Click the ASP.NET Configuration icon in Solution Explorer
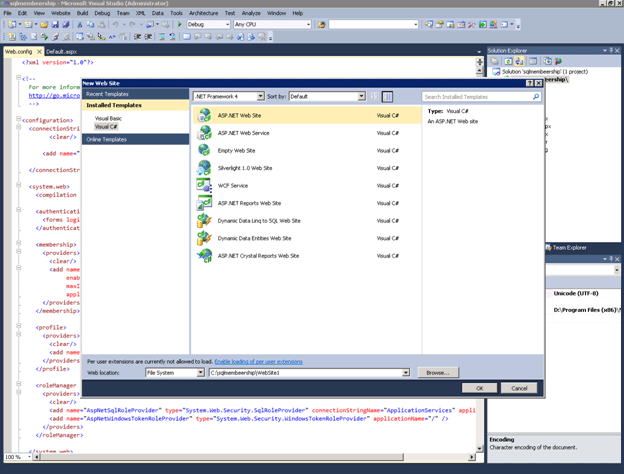 558,61
